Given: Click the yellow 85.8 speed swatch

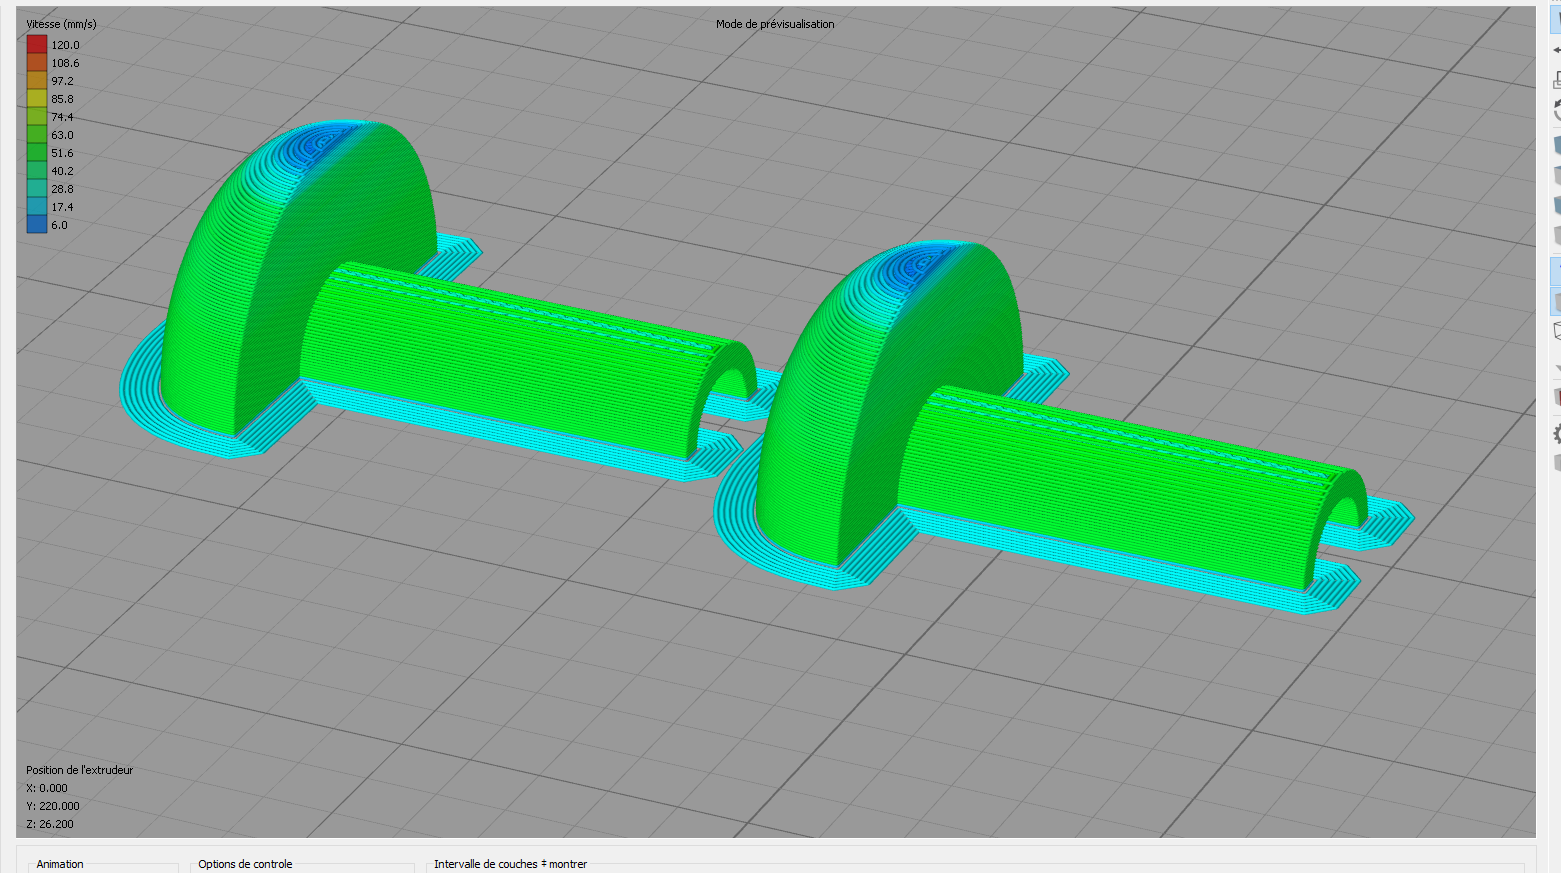Looking at the screenshot, I should pos(37,98).
